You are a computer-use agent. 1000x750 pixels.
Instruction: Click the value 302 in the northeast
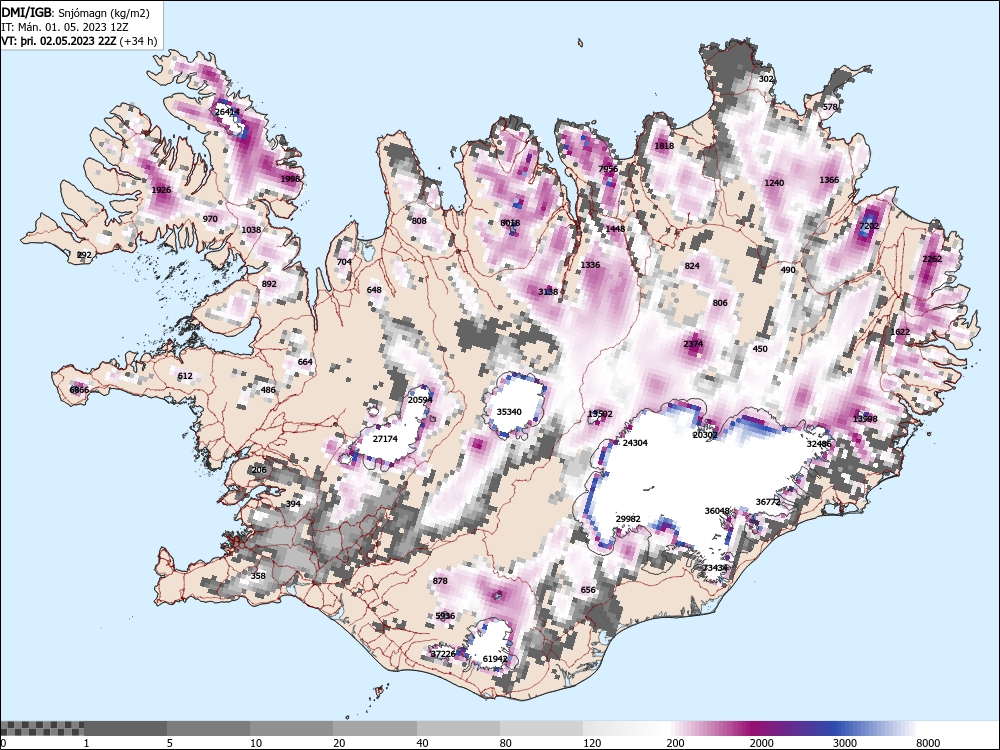pyautogui.click(x=766, y=78)
